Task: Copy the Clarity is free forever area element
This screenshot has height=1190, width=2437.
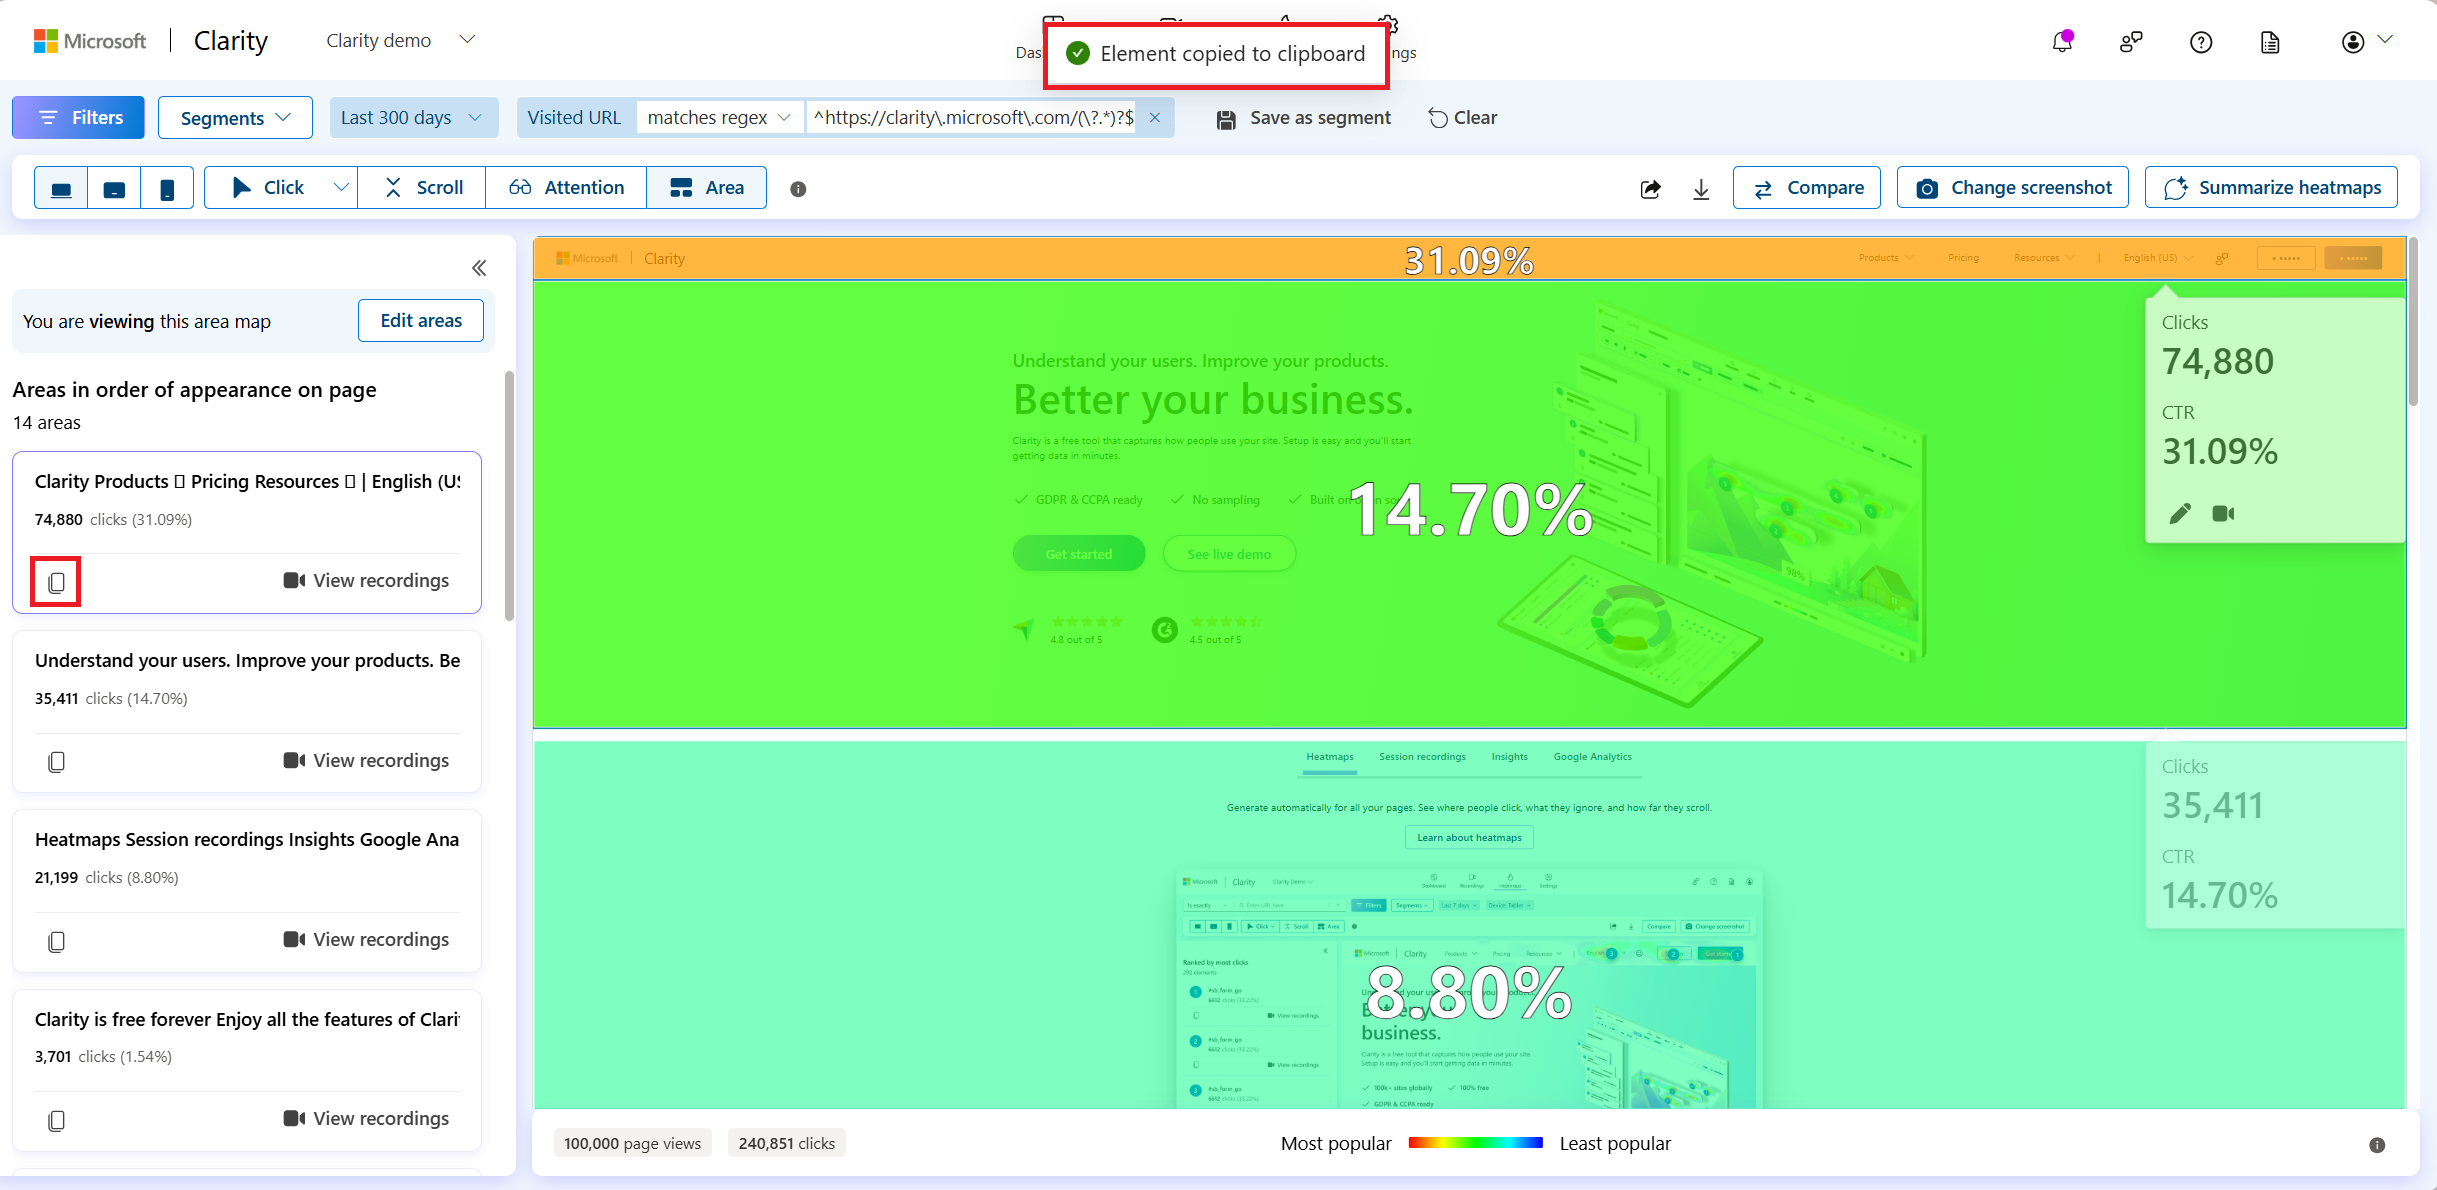Action: coord(56,1120)
